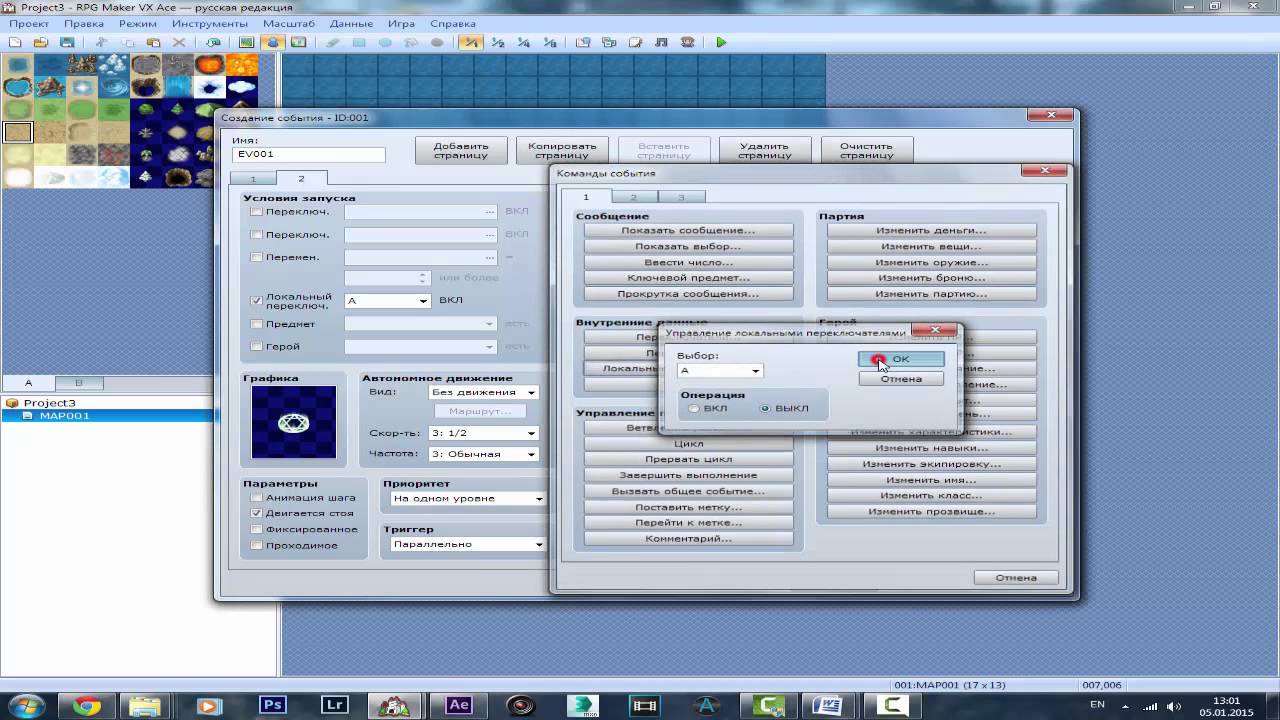Select 1/2 map scale icon
The image size is (1280, 720).
click(497, 42)
